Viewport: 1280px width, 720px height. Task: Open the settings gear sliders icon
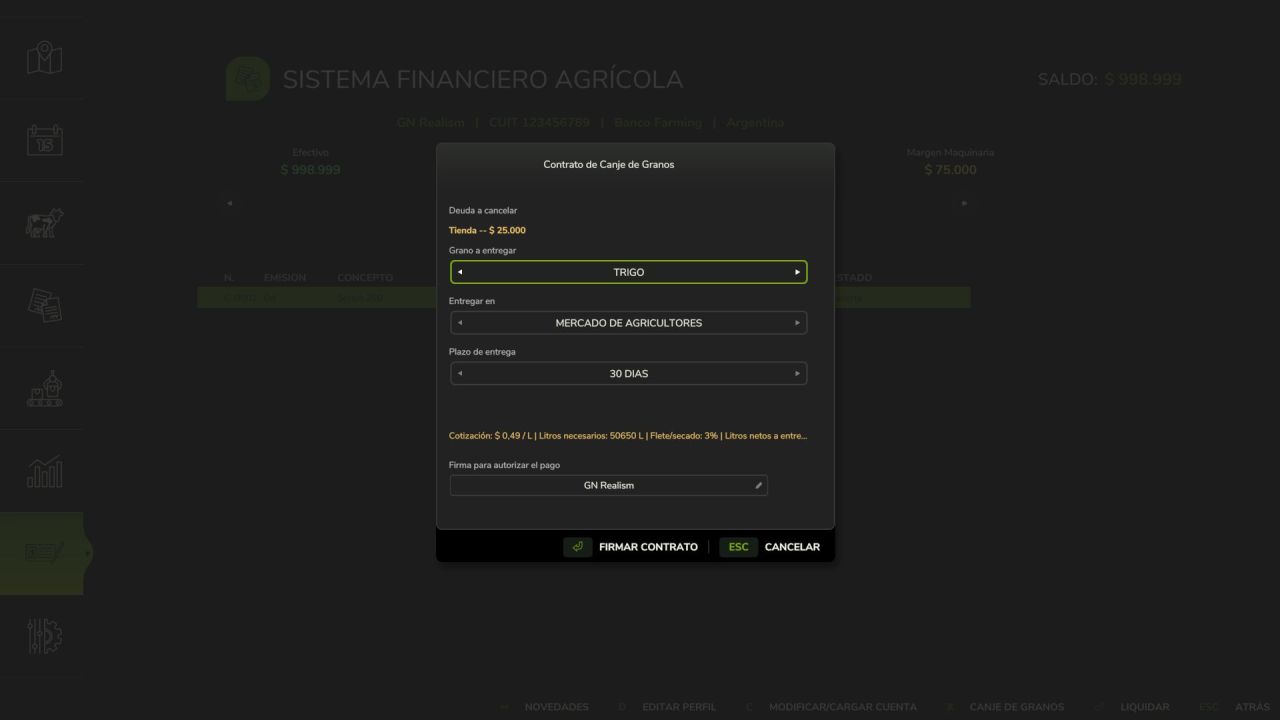coord(44,636)
